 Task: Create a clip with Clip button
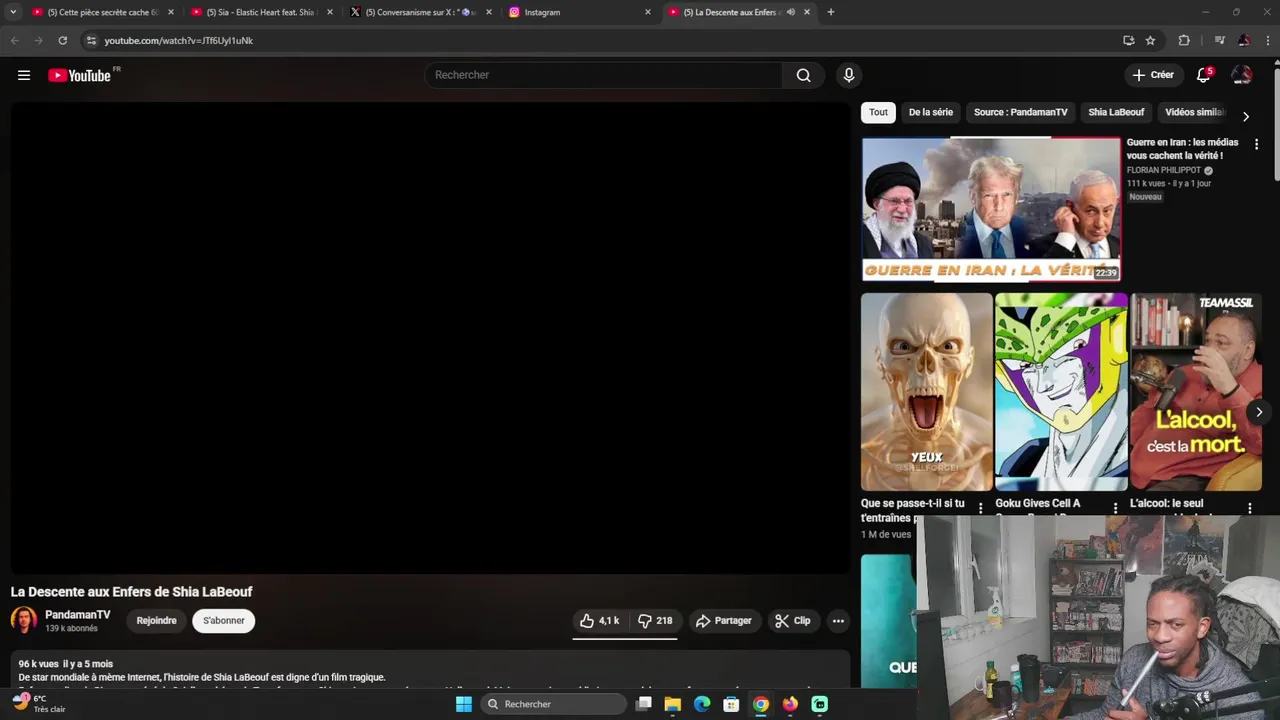(x=793, y=621)
